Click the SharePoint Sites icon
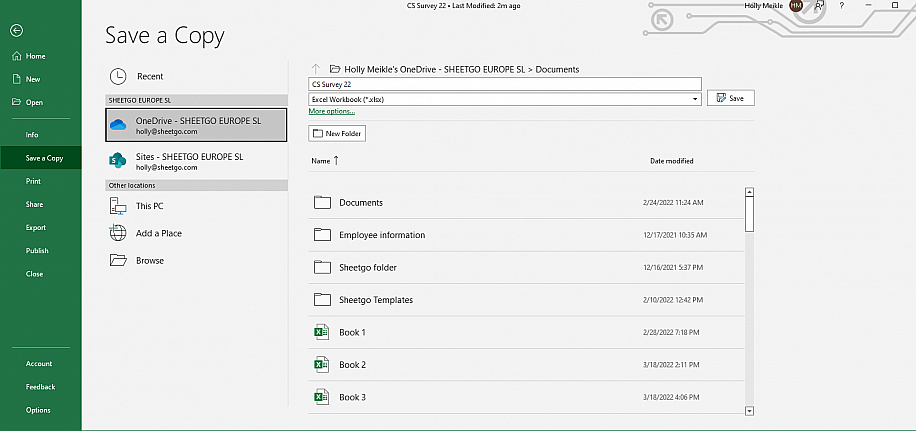Screen dimensions: 916x431 coord(118,161)
